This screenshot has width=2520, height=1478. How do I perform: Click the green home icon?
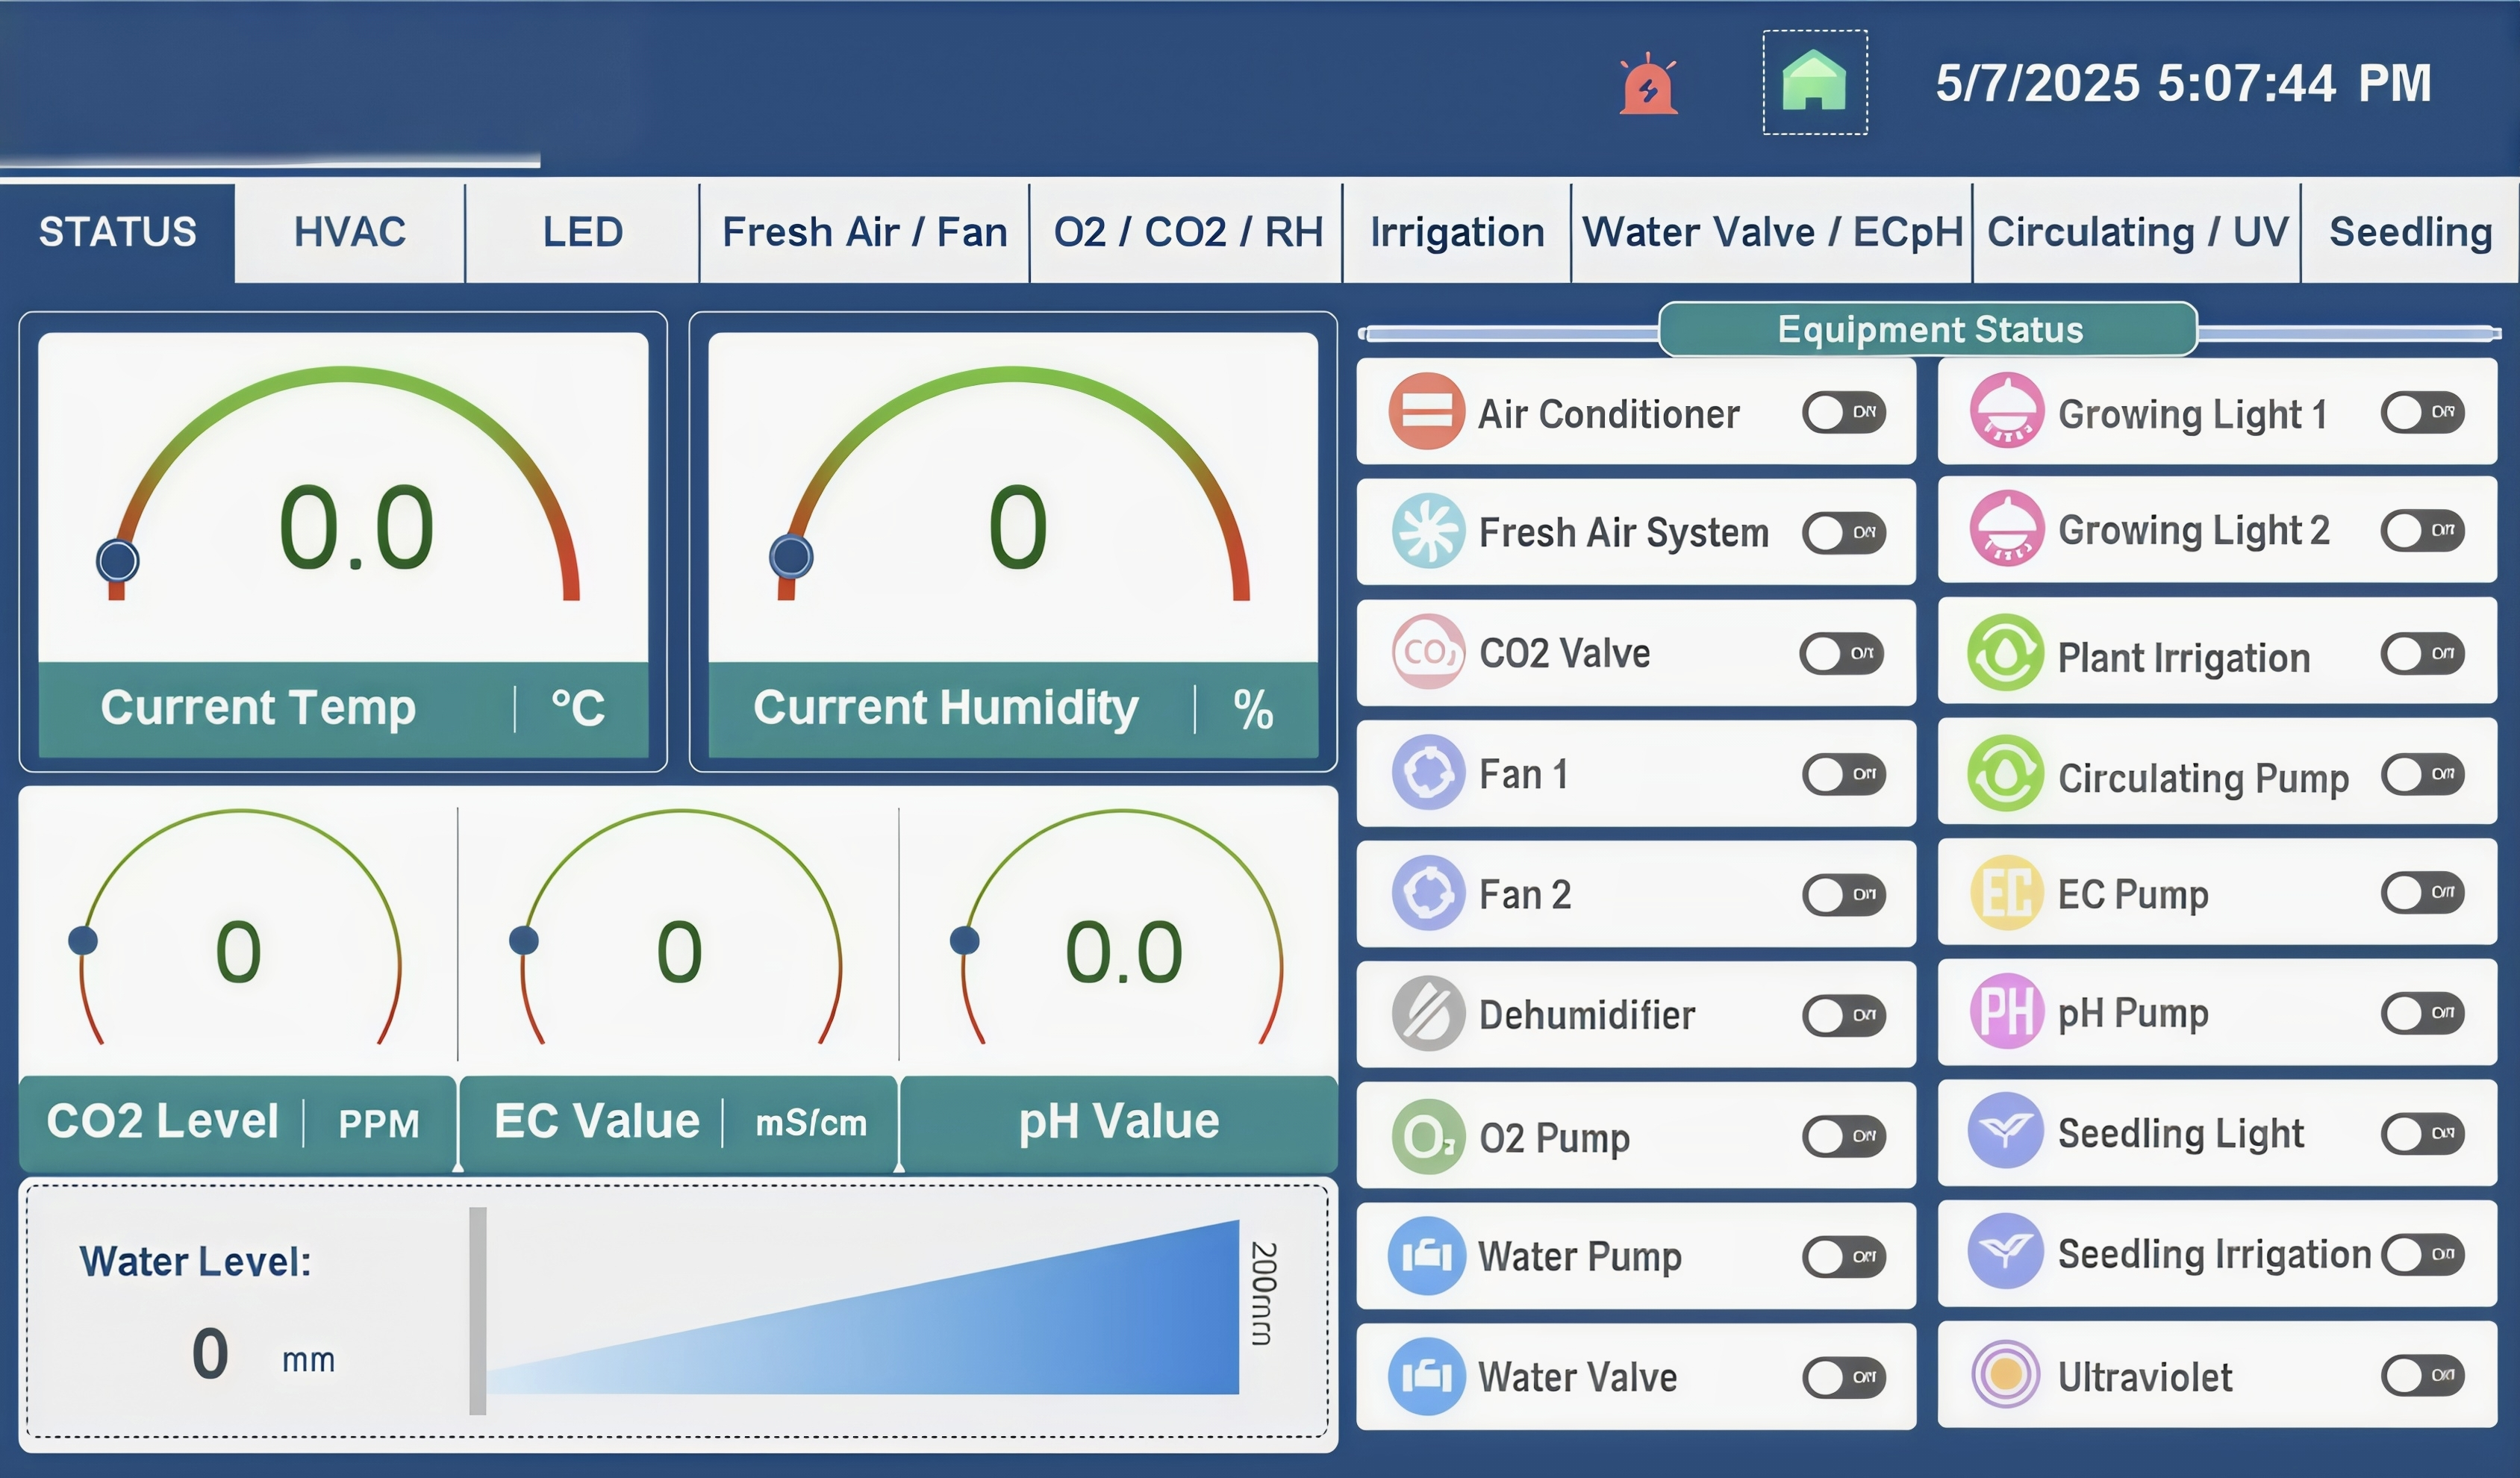point(1814,82)
